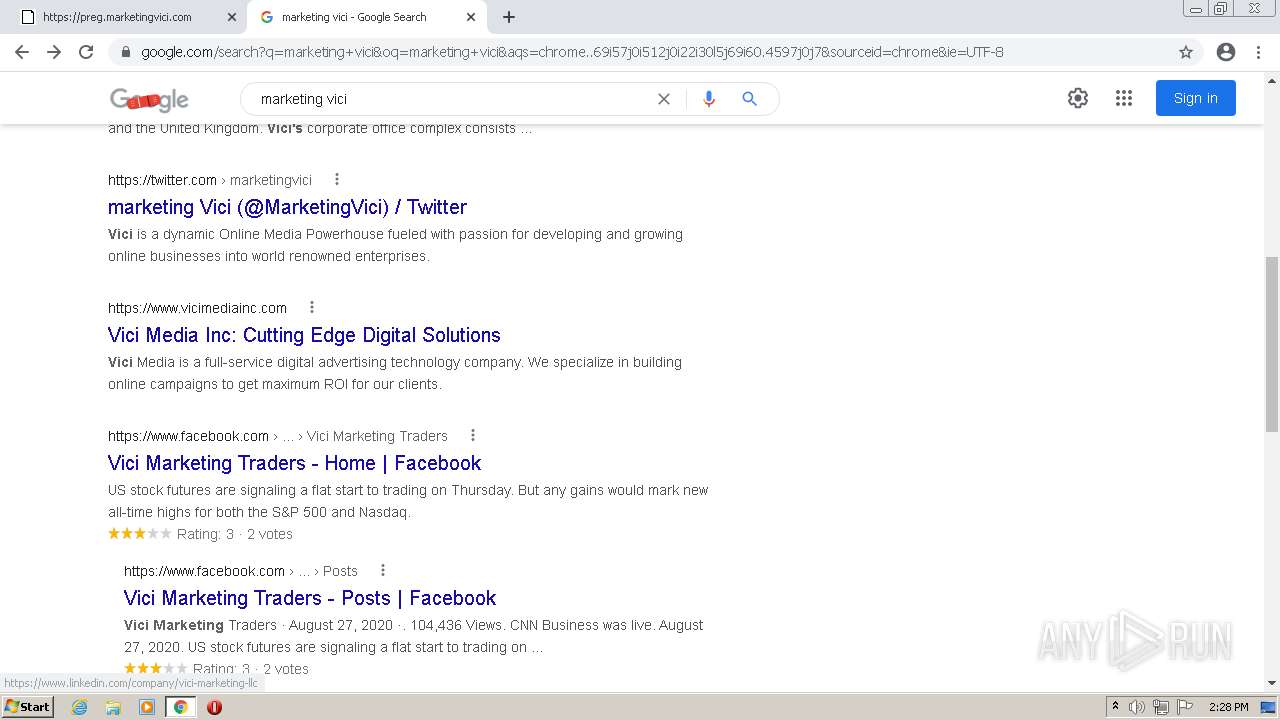This screenshot has height=720, width=1280.
Task: Open Vici Media Inc: Cutting Edge Digital Solutions
Action: [x=304, y=335]
